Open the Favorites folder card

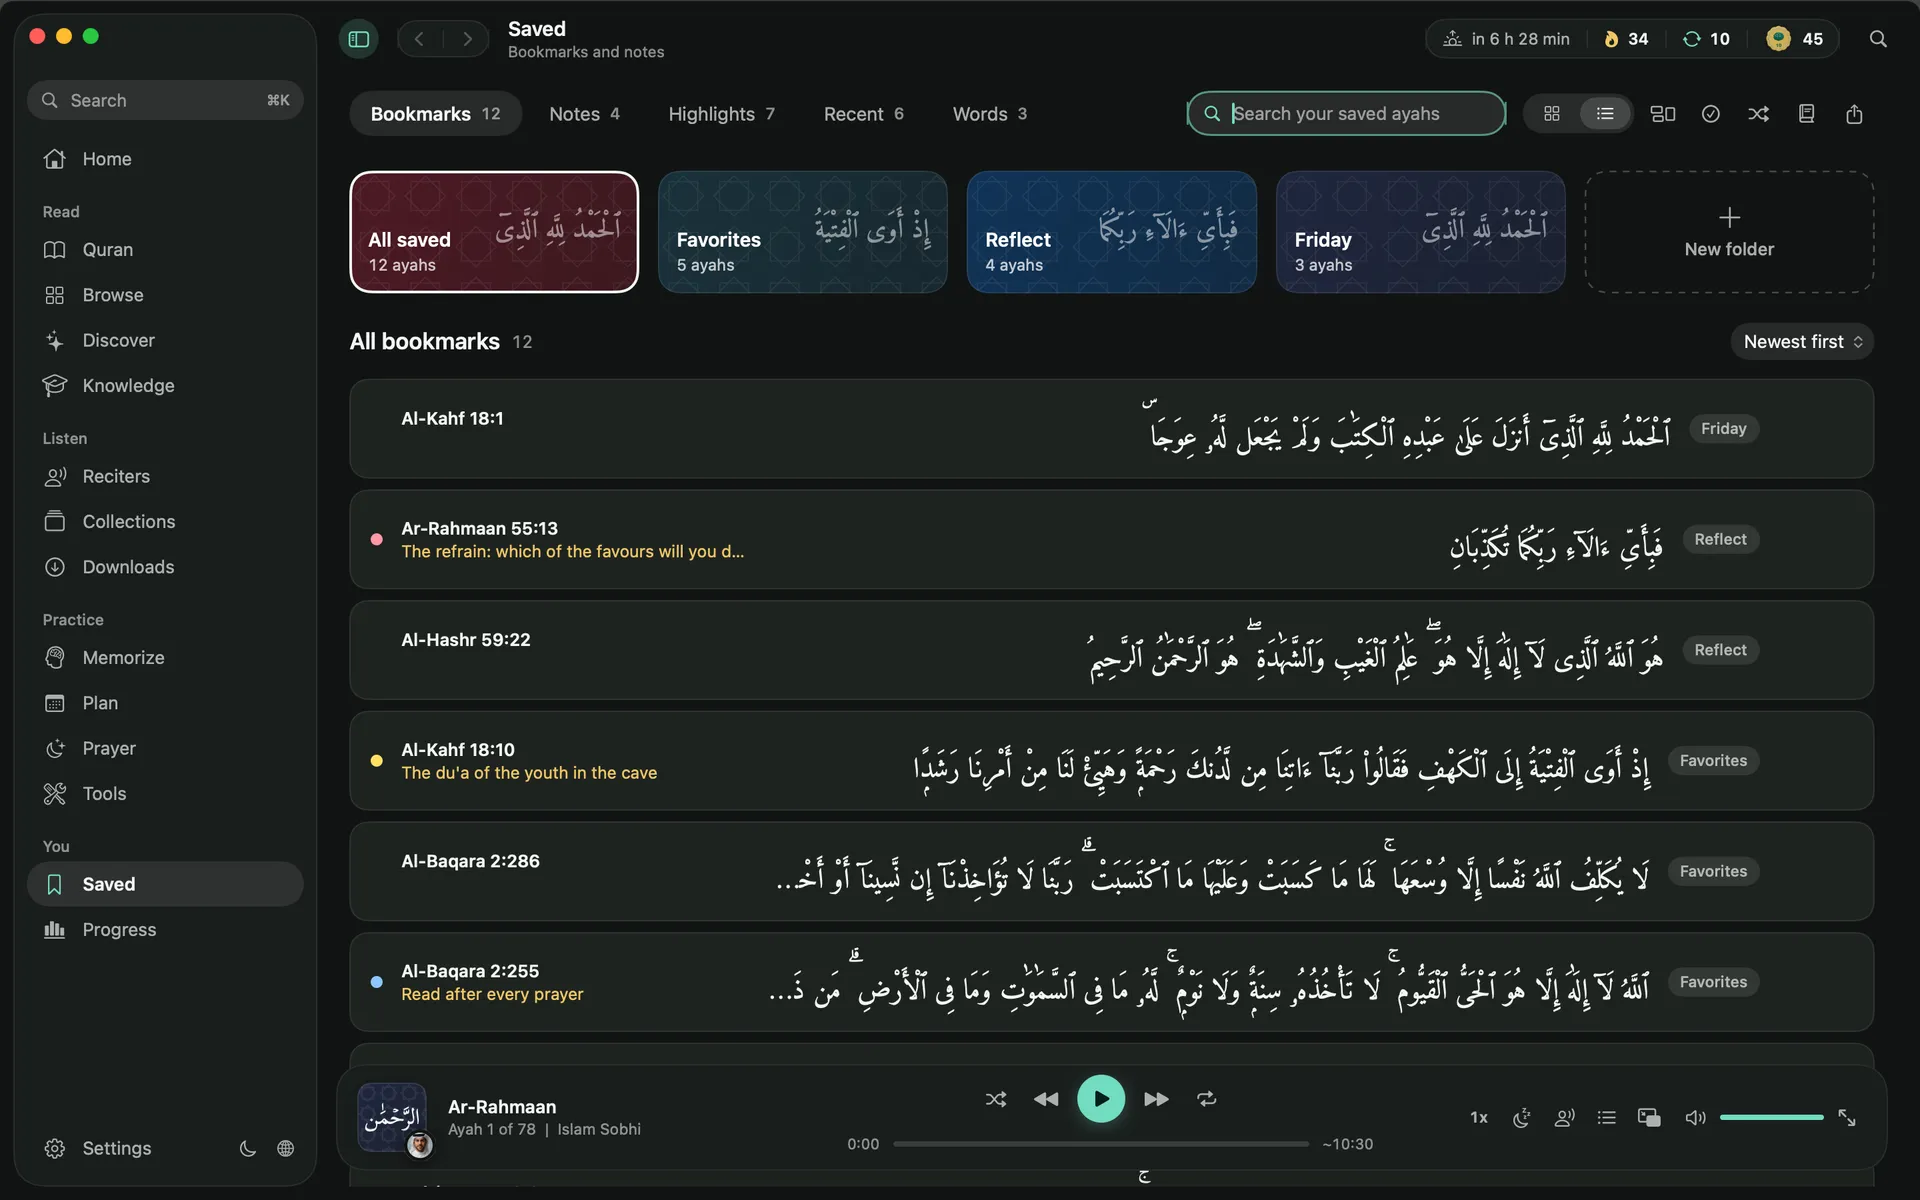coord(803,232)
